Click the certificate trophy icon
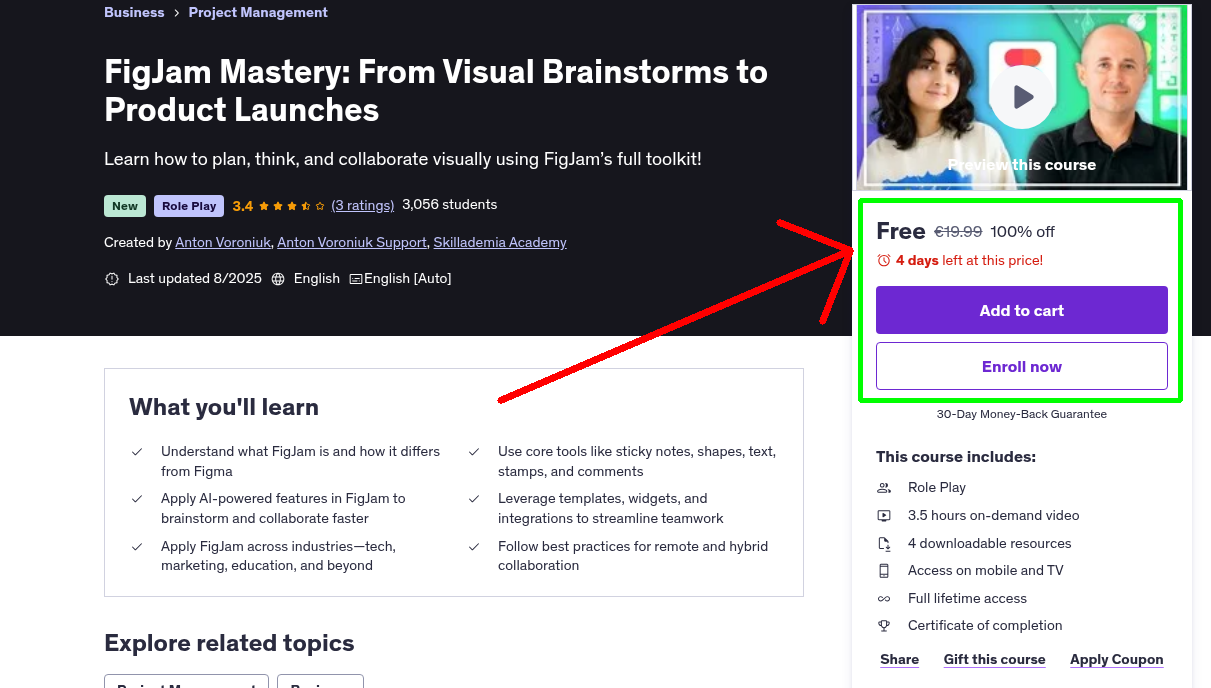 pyautogui.click(x=884, y=626)
